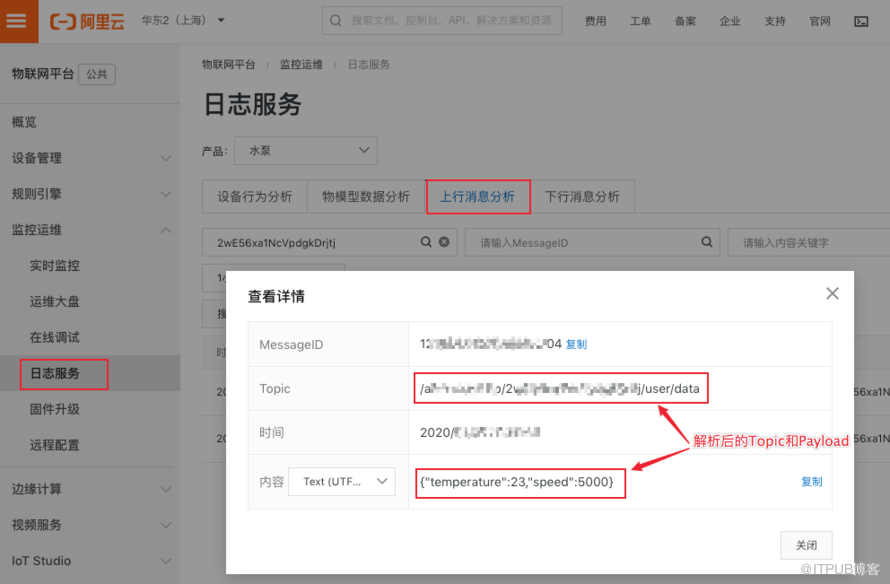Select the 物模型数据分析 tab
Viewport: 890px width, 584px height.
pyautogui.click(x=365, y=197)
